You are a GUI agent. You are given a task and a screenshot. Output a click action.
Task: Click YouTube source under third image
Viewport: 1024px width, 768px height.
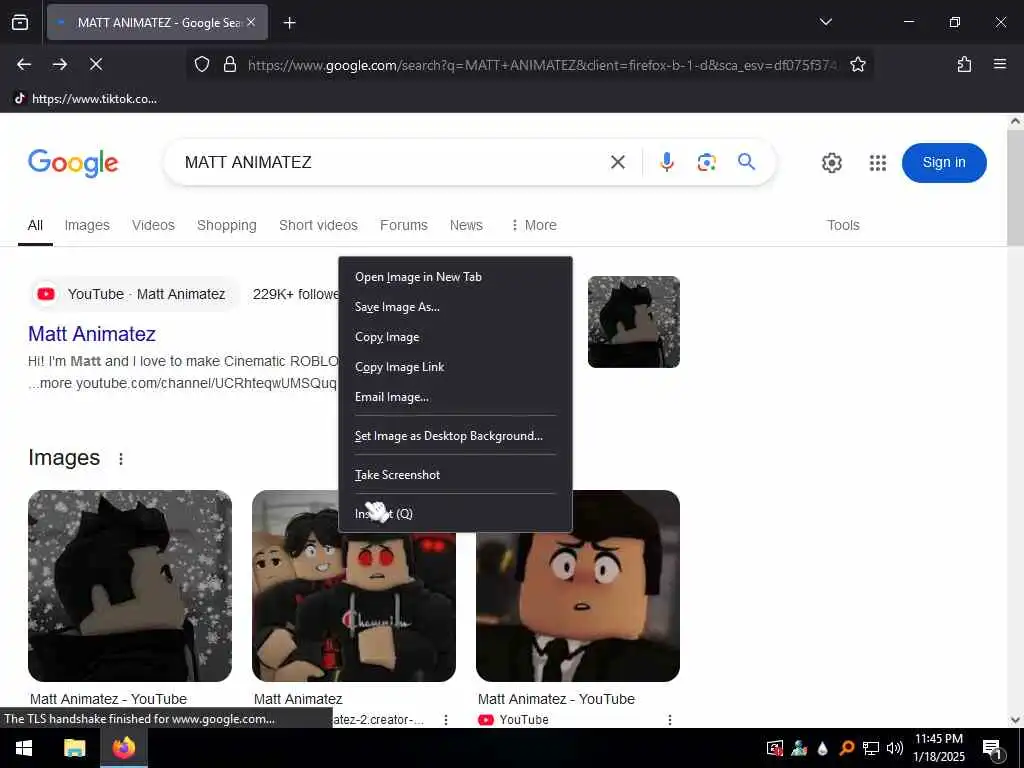[513, 720]
